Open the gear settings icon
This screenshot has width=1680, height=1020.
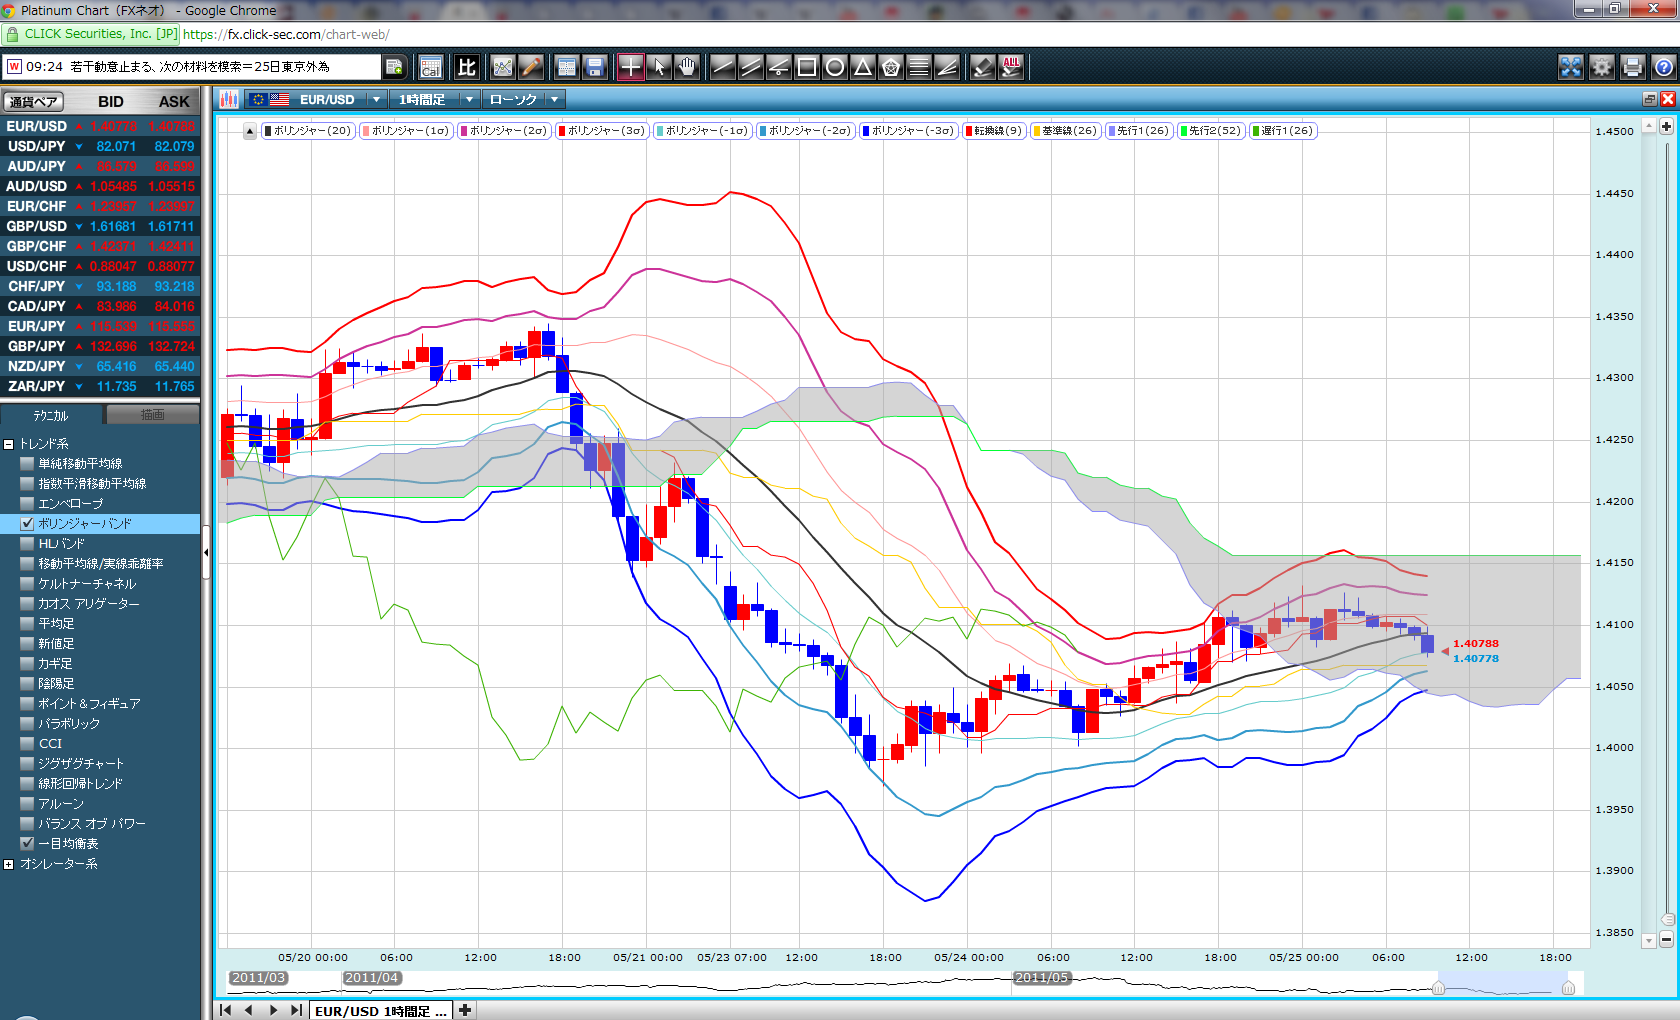[x=1602, y=67]
